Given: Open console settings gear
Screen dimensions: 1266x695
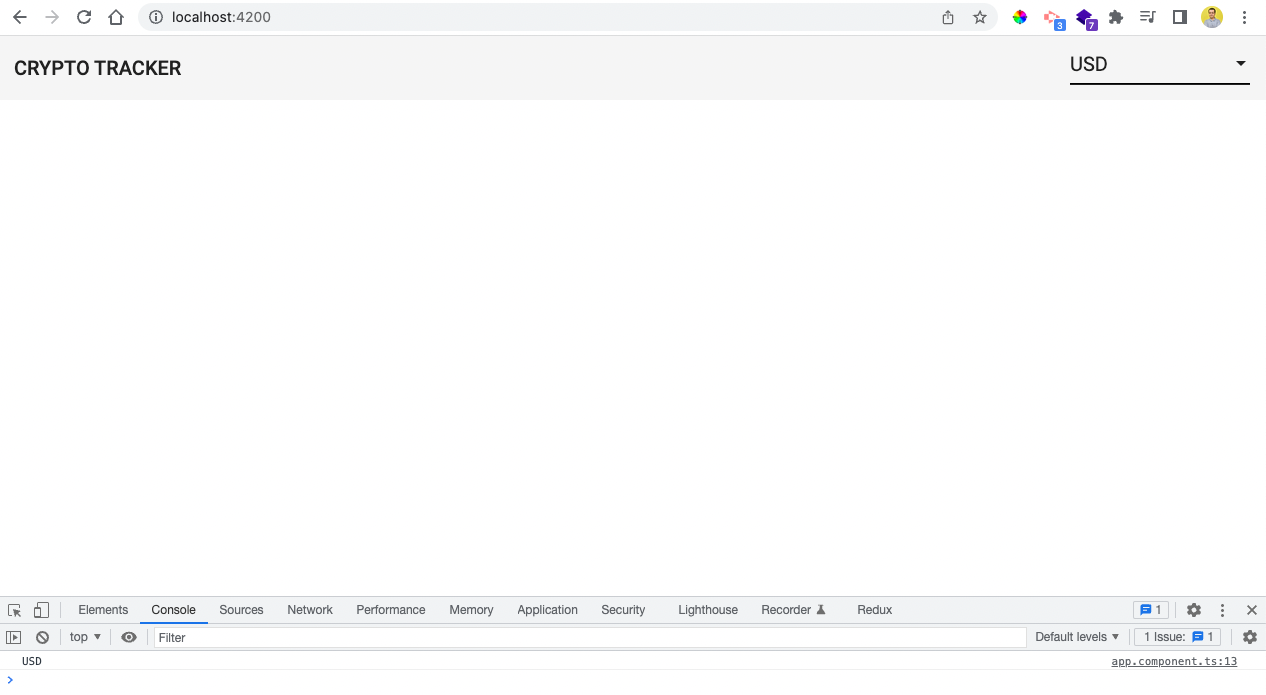Looking at the screenshot, I should (1250, 637).
